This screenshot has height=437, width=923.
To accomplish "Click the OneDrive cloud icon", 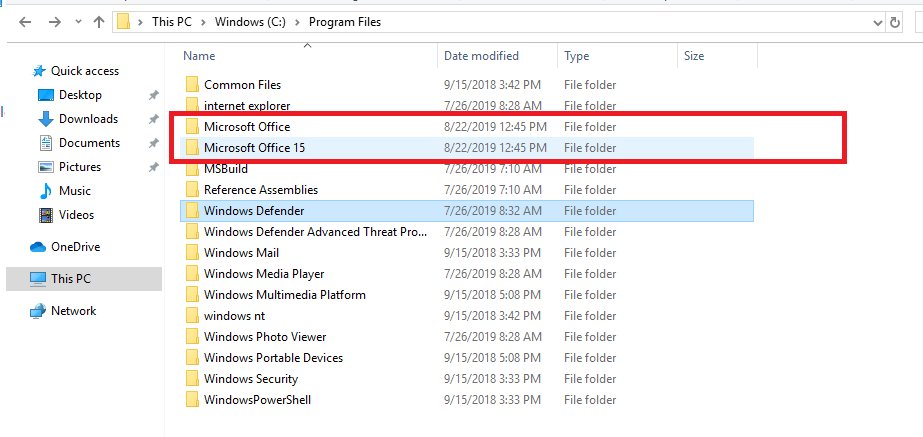I will [x=38, y=247].
